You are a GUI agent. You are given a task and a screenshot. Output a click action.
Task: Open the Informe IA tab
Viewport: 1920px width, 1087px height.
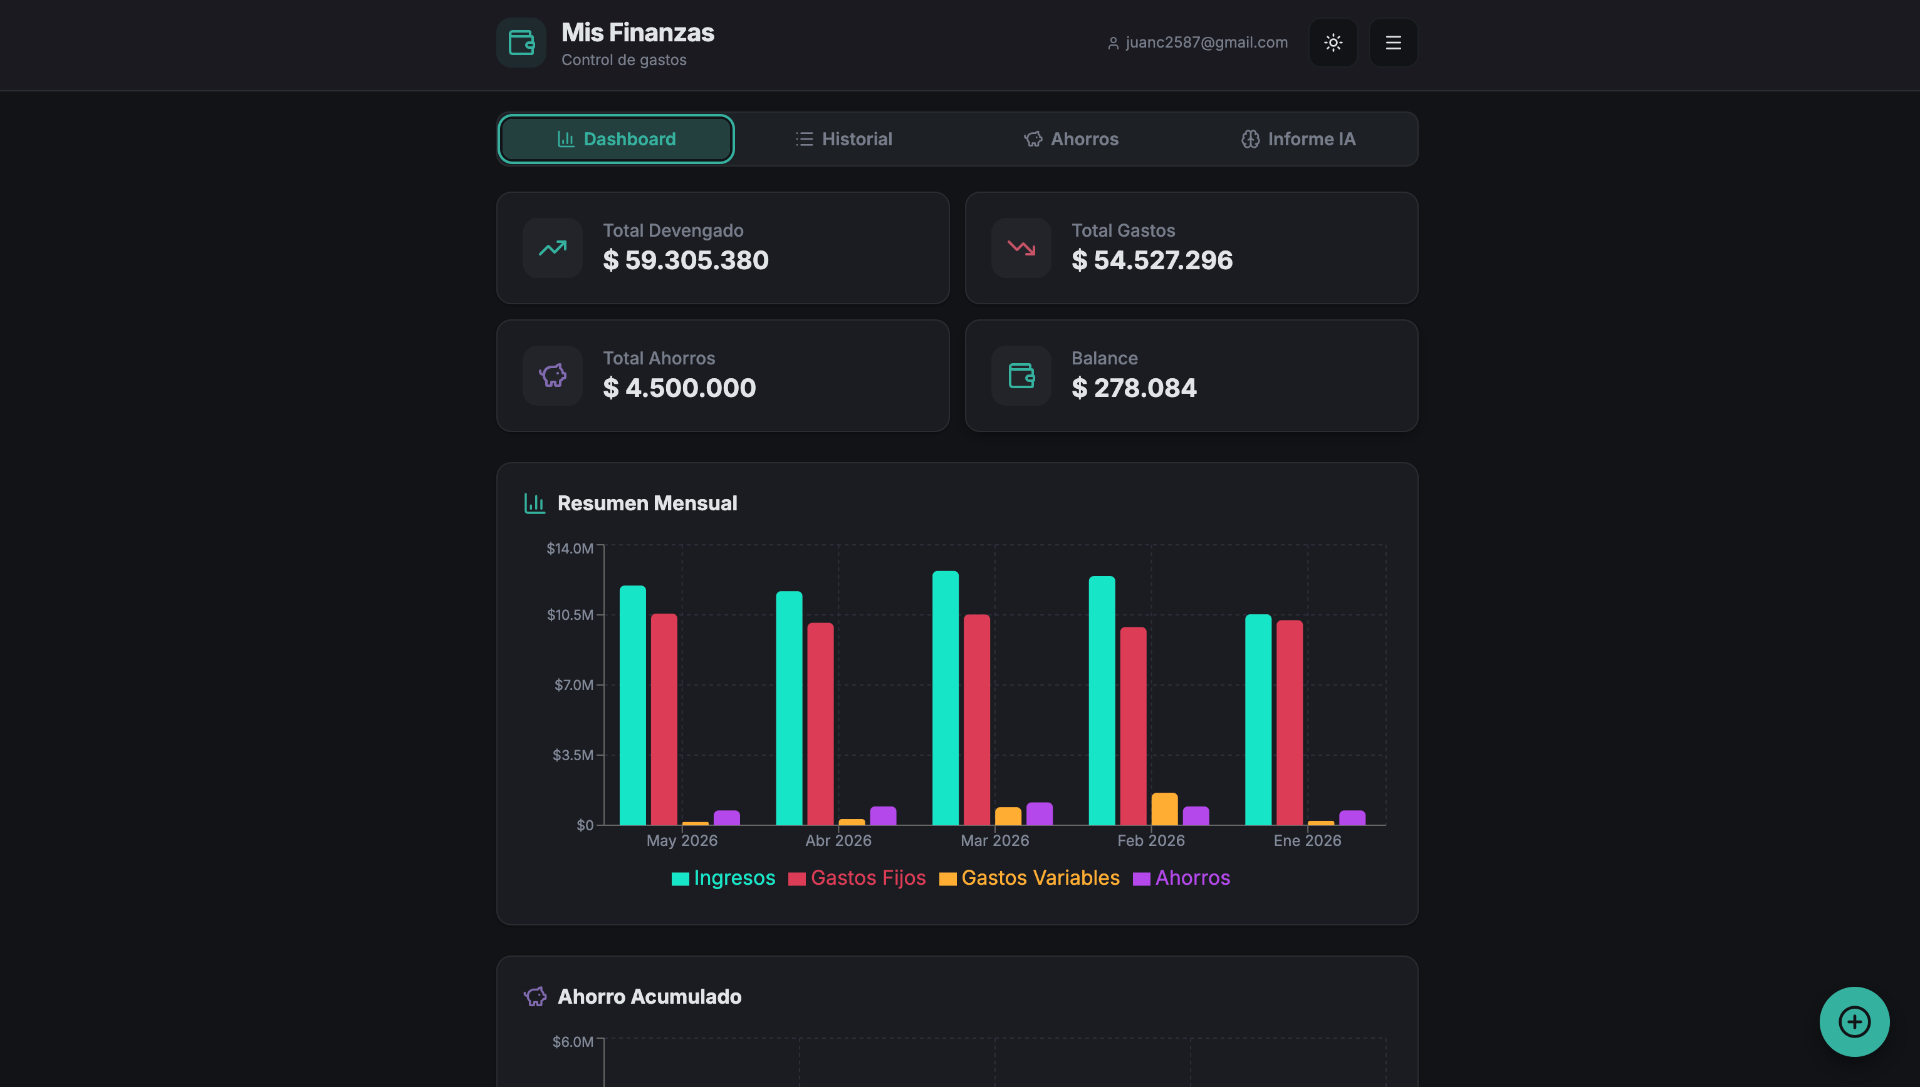point(1298,139)
